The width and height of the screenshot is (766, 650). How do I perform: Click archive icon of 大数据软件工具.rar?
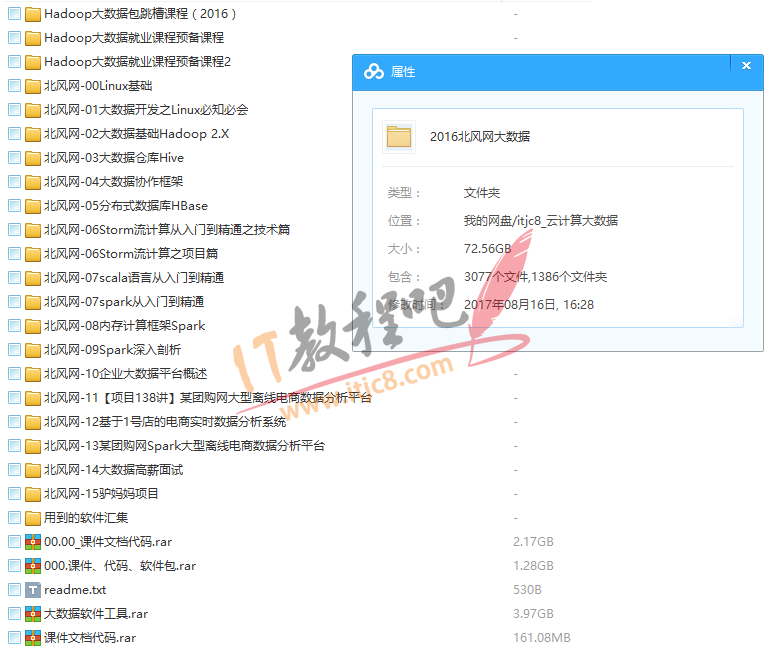[33, 614]
